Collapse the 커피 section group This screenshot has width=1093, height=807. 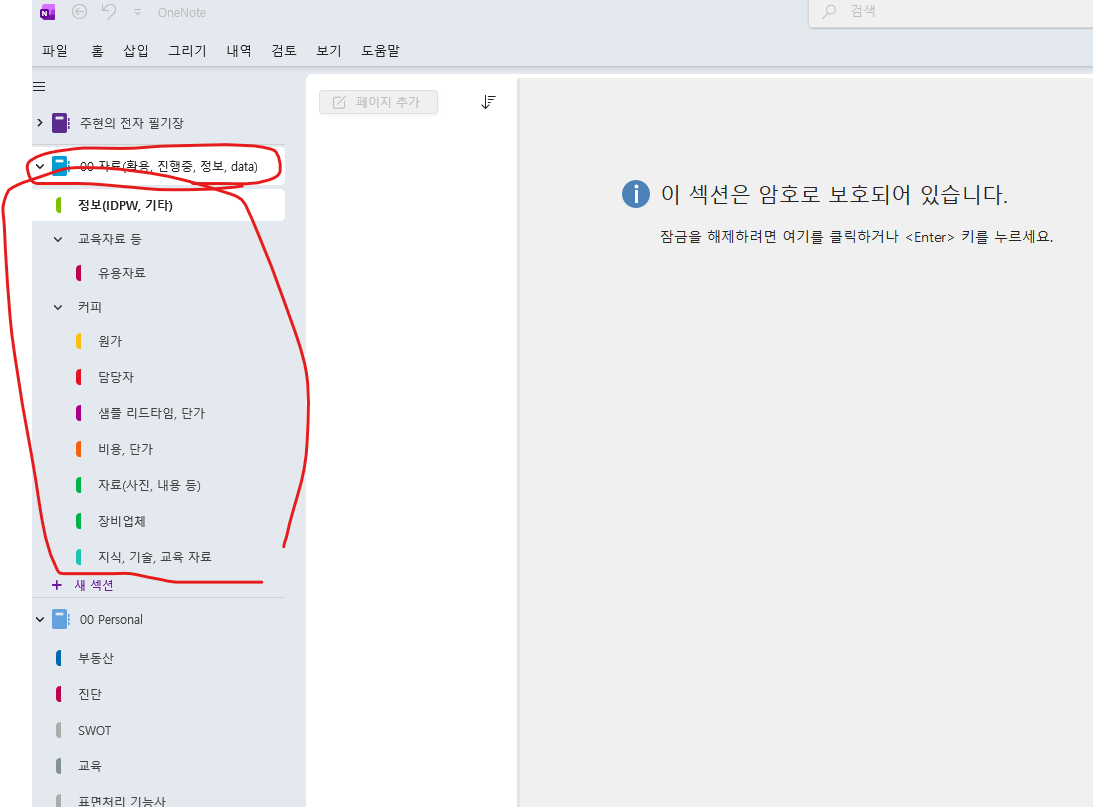pyautogui.click(x=58, y=307)
